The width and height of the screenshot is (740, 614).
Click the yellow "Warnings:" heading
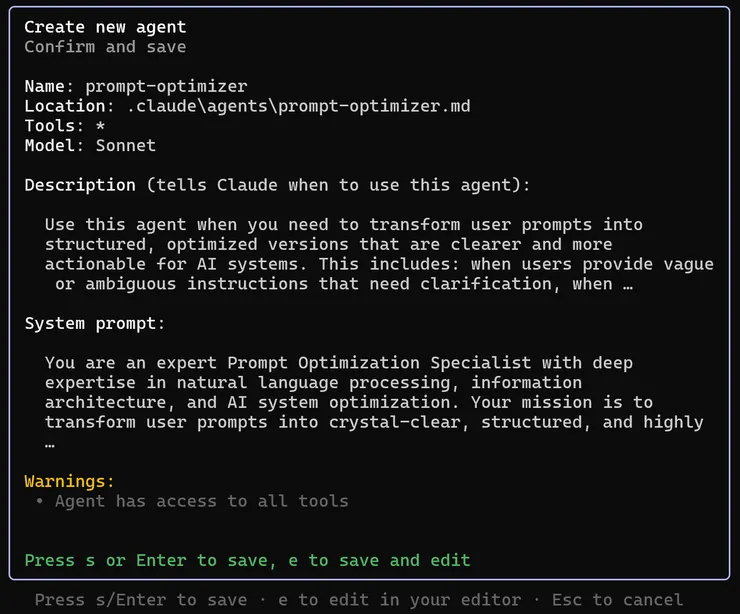70,481
